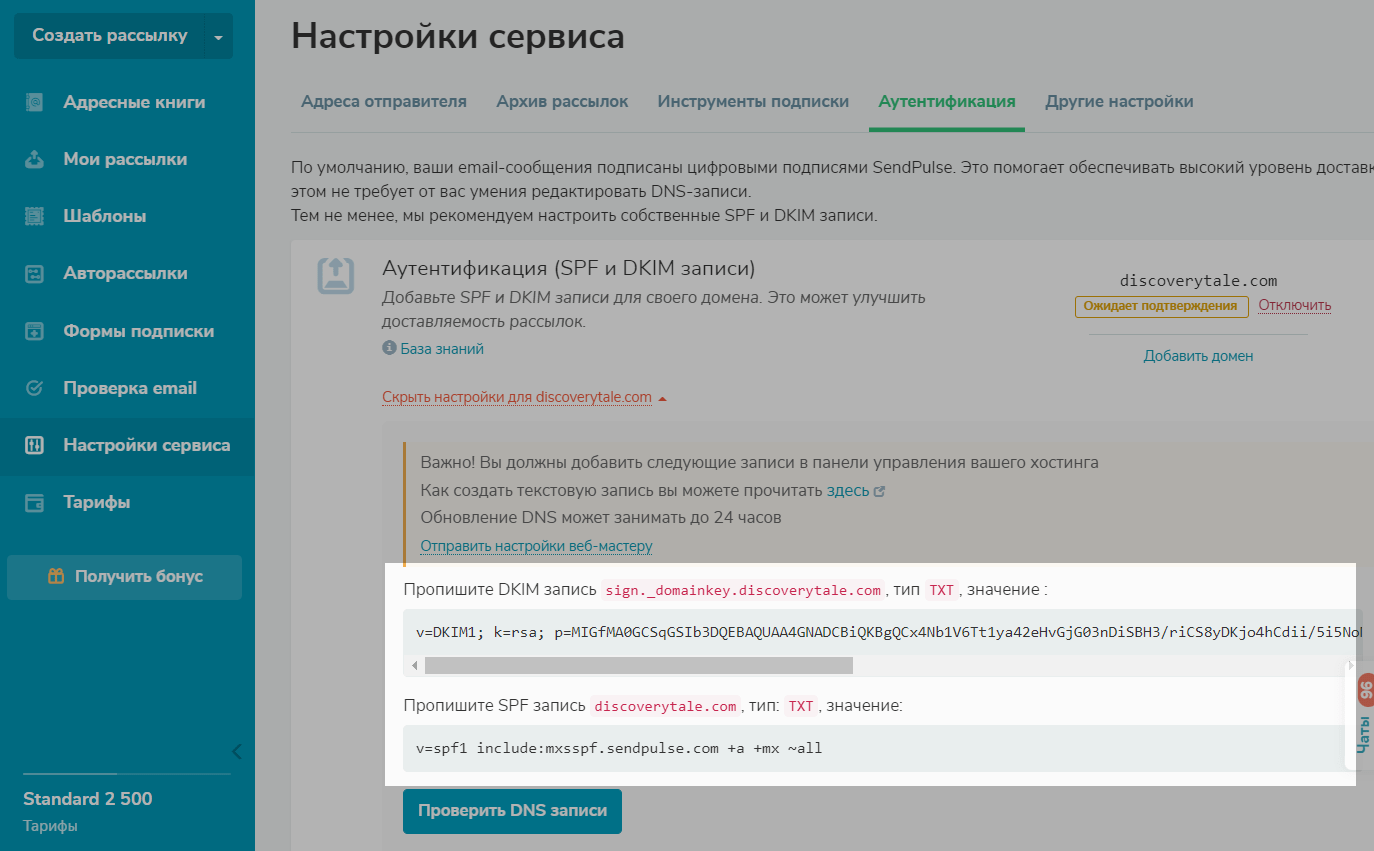This screenshot has height=851, width=1374.
Task: Click the SPF value v=spf1 field
Action: (883, 748)
